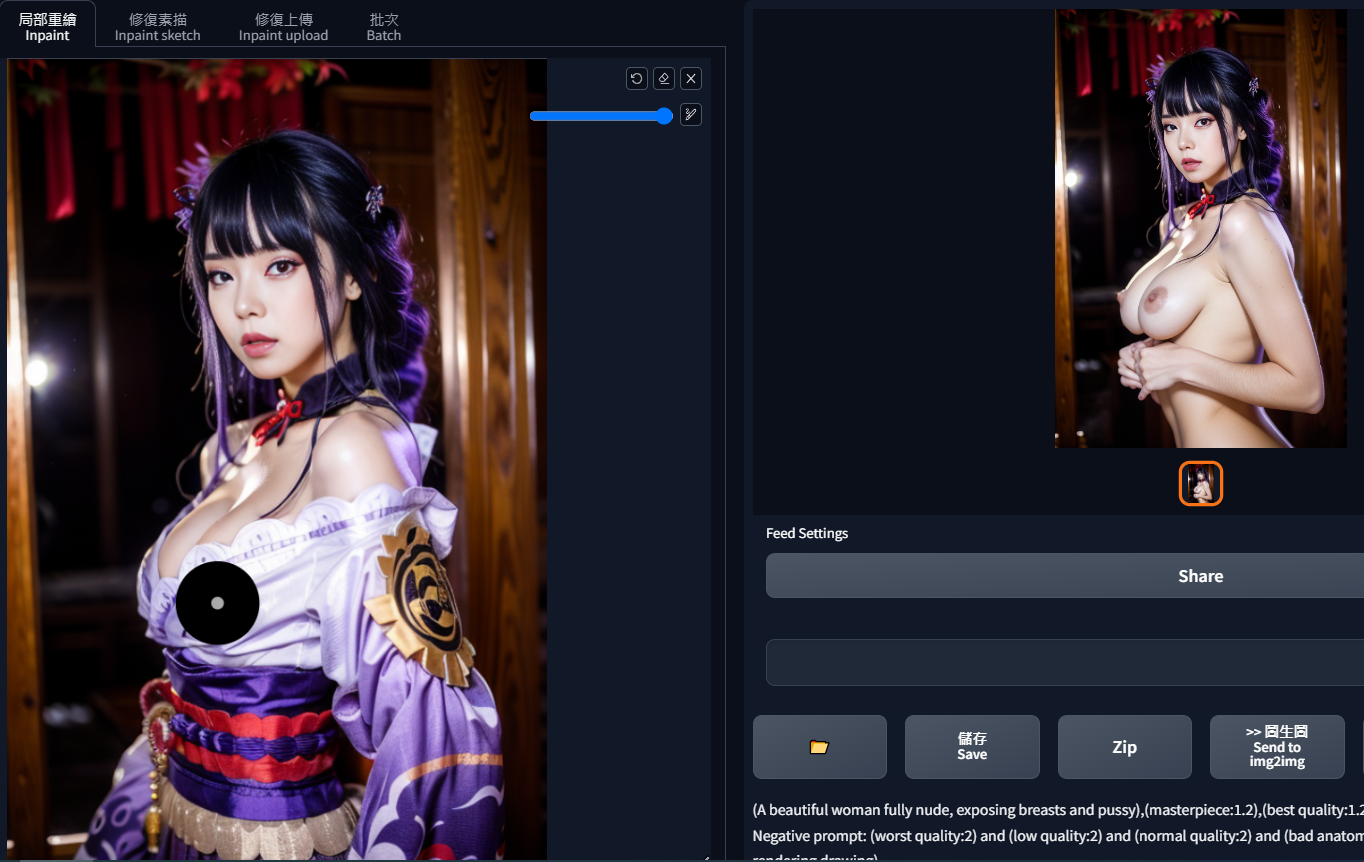Focus the empty text field under Share
The image size is (1364, 862).
(1065, 662)
